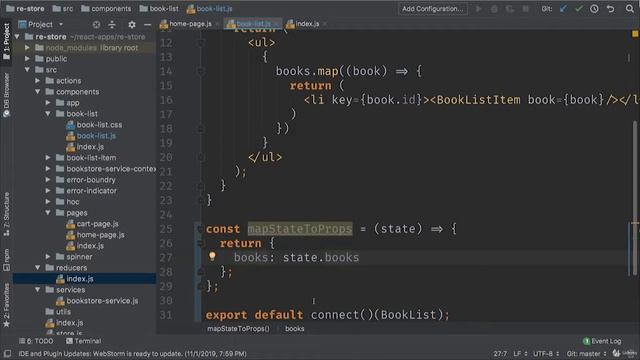Select book-list.css in the tree

99,125
